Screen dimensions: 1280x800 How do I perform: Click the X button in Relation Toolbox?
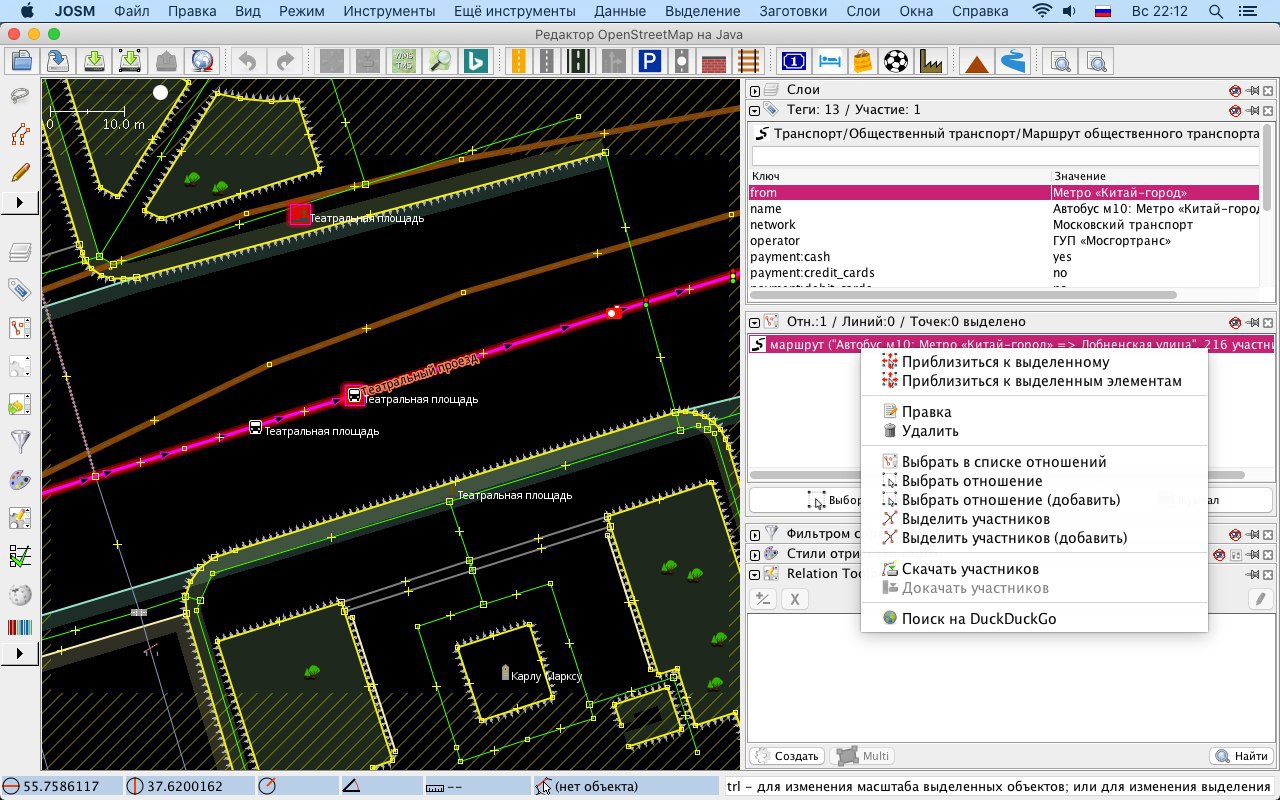[x=794, y=599]
